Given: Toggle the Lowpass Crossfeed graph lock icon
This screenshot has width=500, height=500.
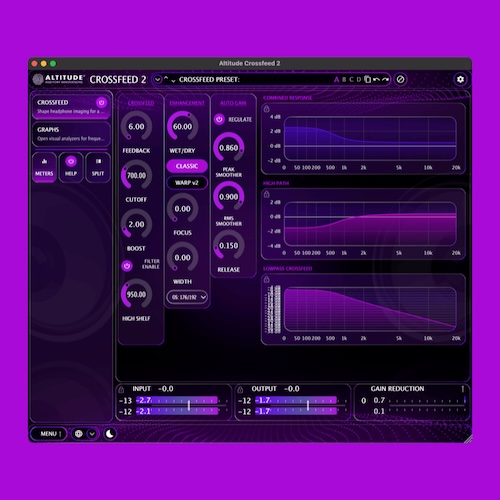Looking at the screenshot, I should point(267,280).
